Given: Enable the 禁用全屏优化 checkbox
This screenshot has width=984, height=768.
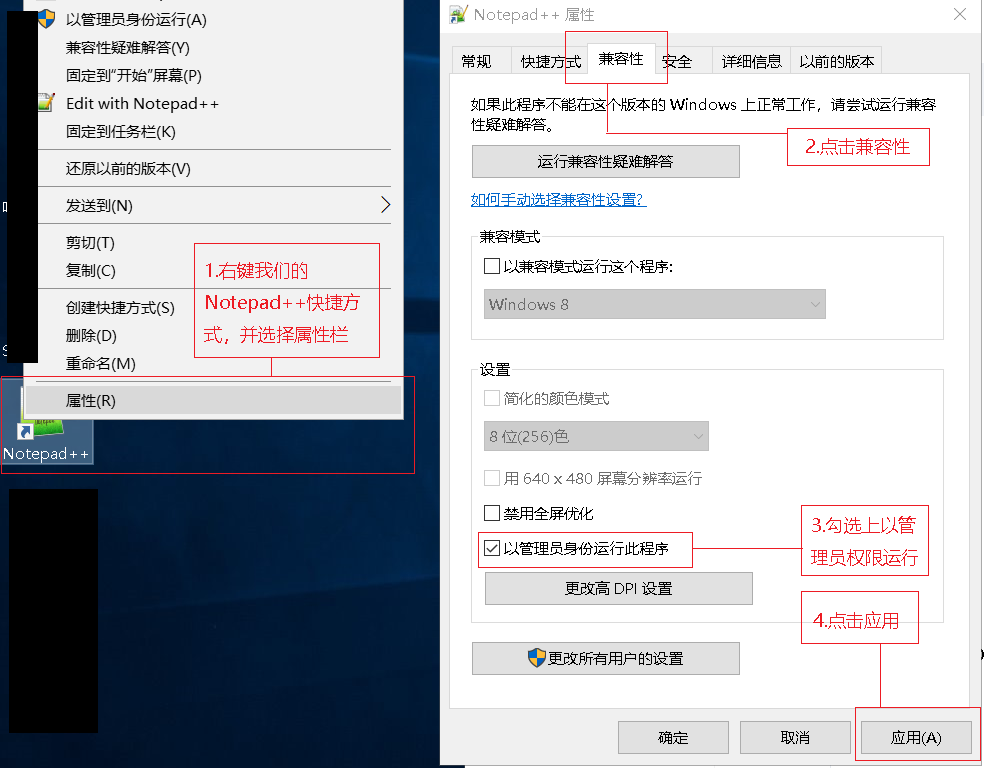Looking at the screenshot, I should point(491,513).
